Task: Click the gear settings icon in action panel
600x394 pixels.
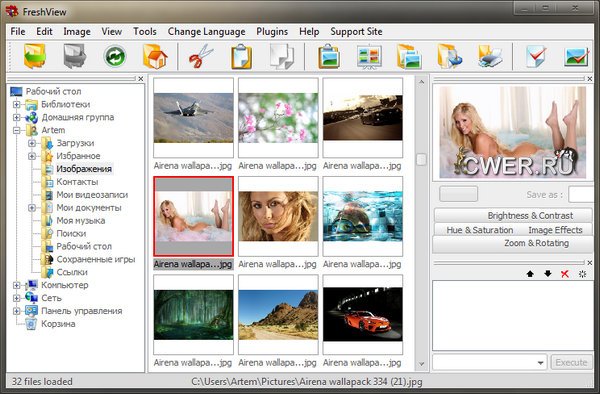Action: coord(582,274)
